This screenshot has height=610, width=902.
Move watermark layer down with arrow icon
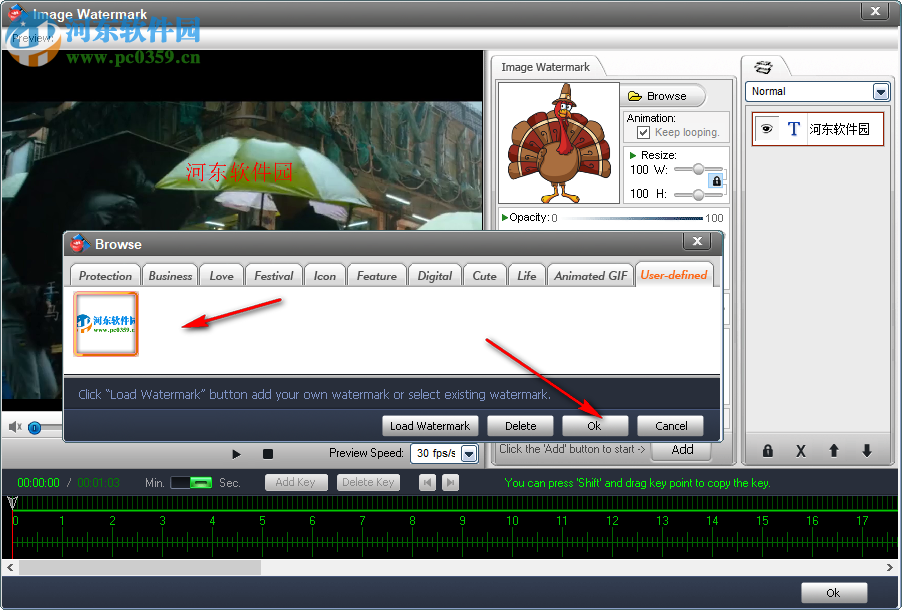coord(866,451)
